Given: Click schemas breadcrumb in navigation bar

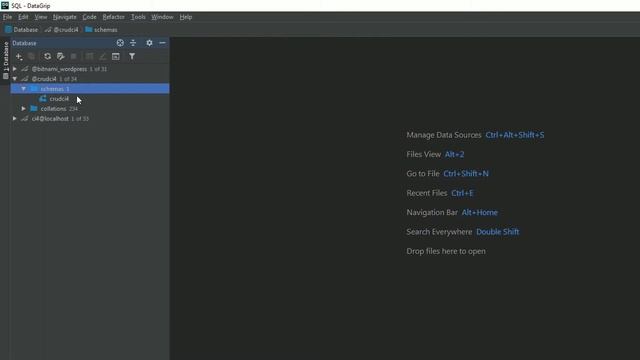Looking at the screenshot, I should [x=101, y=30].
